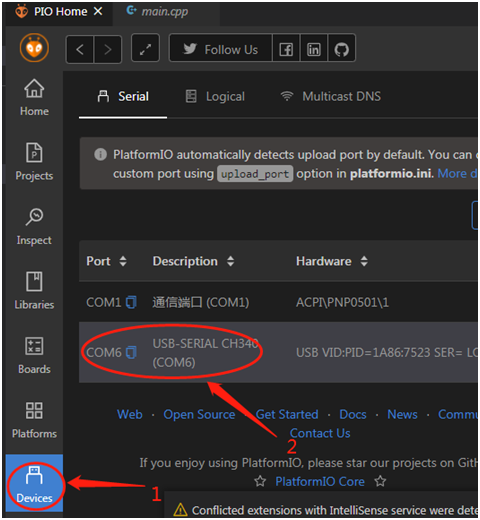Open the Devices sidebar page
The width and height of the screenshot is (480, 520).
click(x=34, y=483)
